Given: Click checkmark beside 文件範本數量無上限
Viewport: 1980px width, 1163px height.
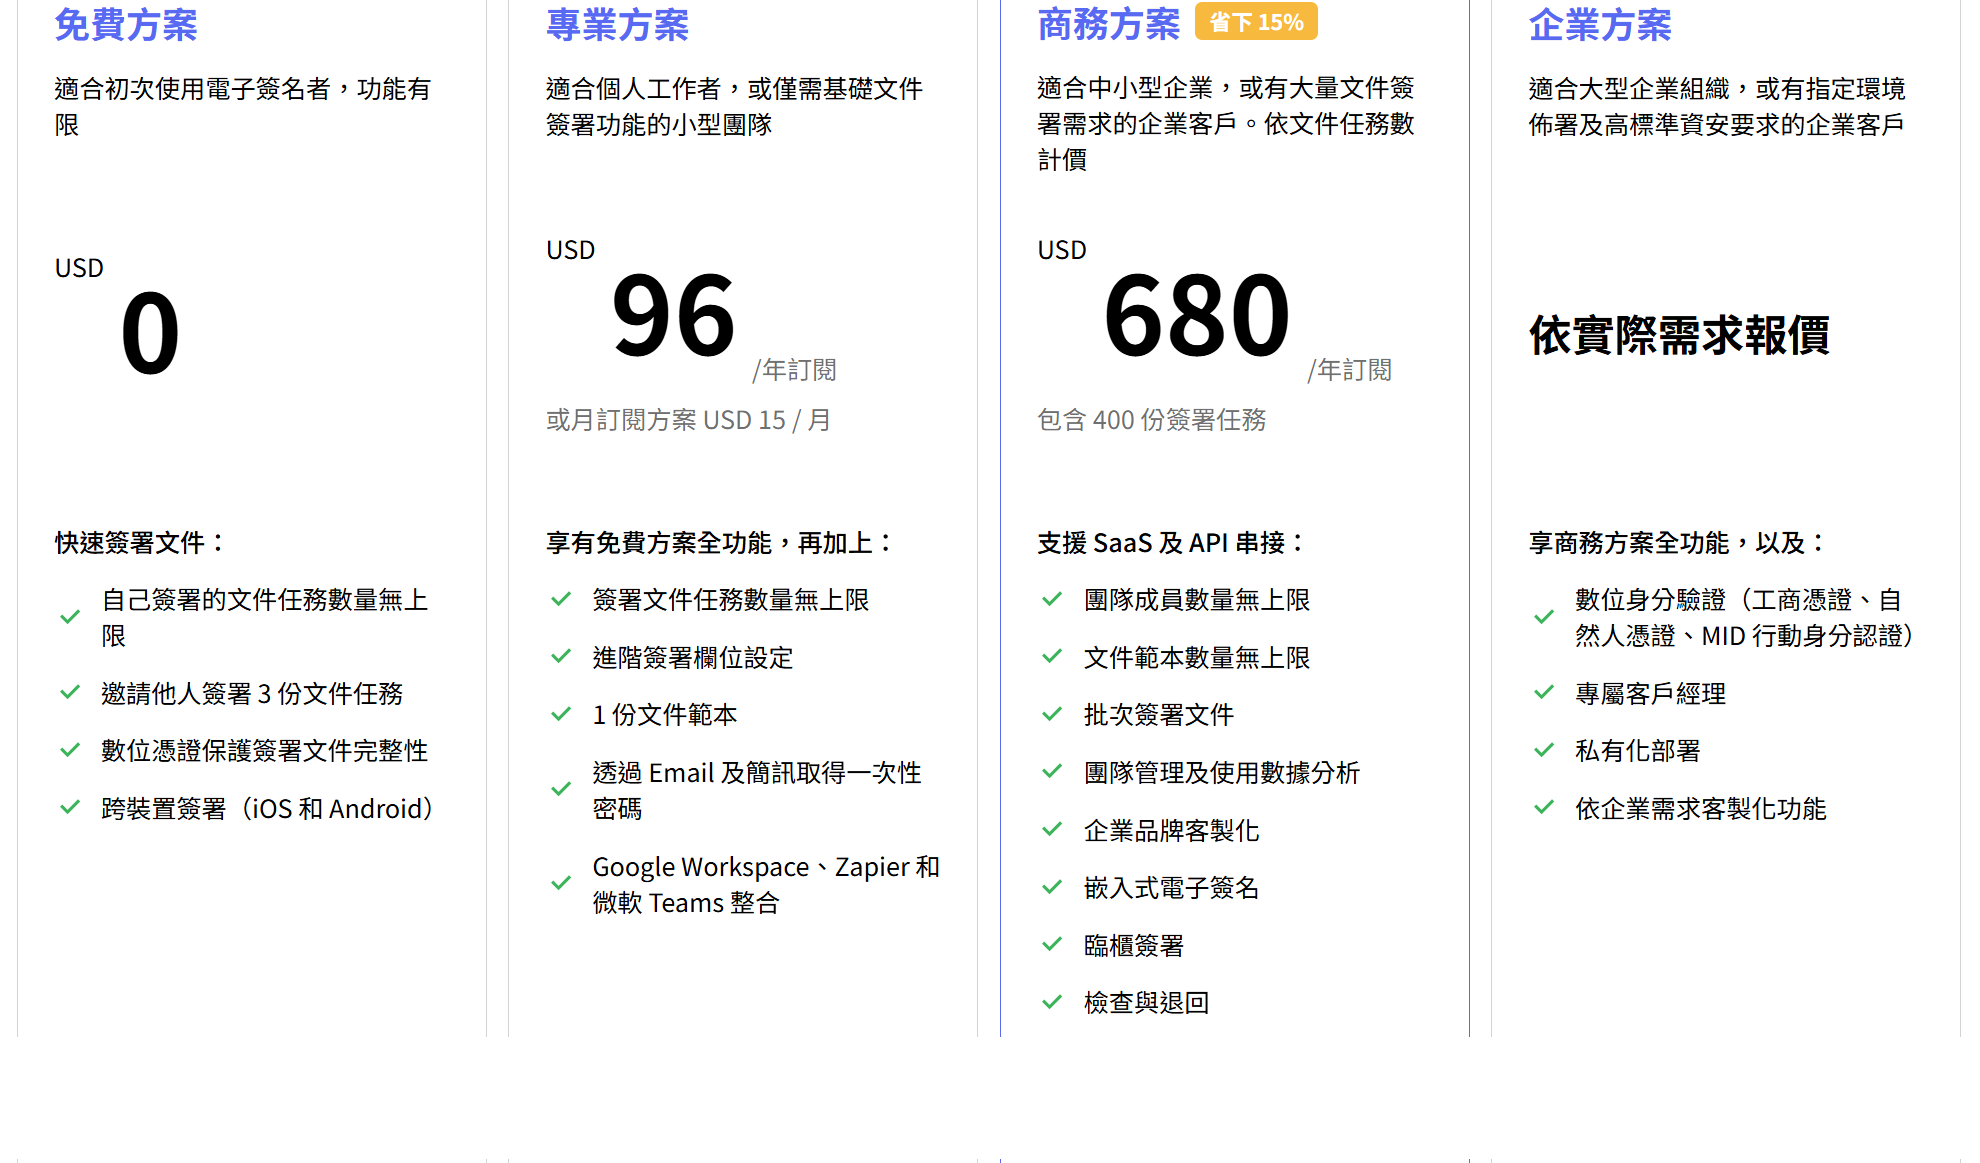Looking at the screenshot, I should pyautogui.click(x=1052, y=656).
